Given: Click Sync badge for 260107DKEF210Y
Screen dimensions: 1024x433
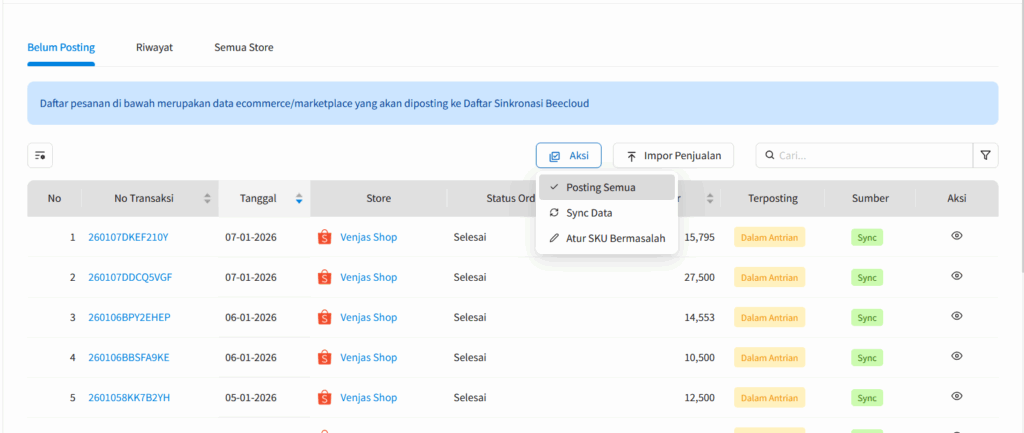Looking at the screenshot, I should pos(867,237).
